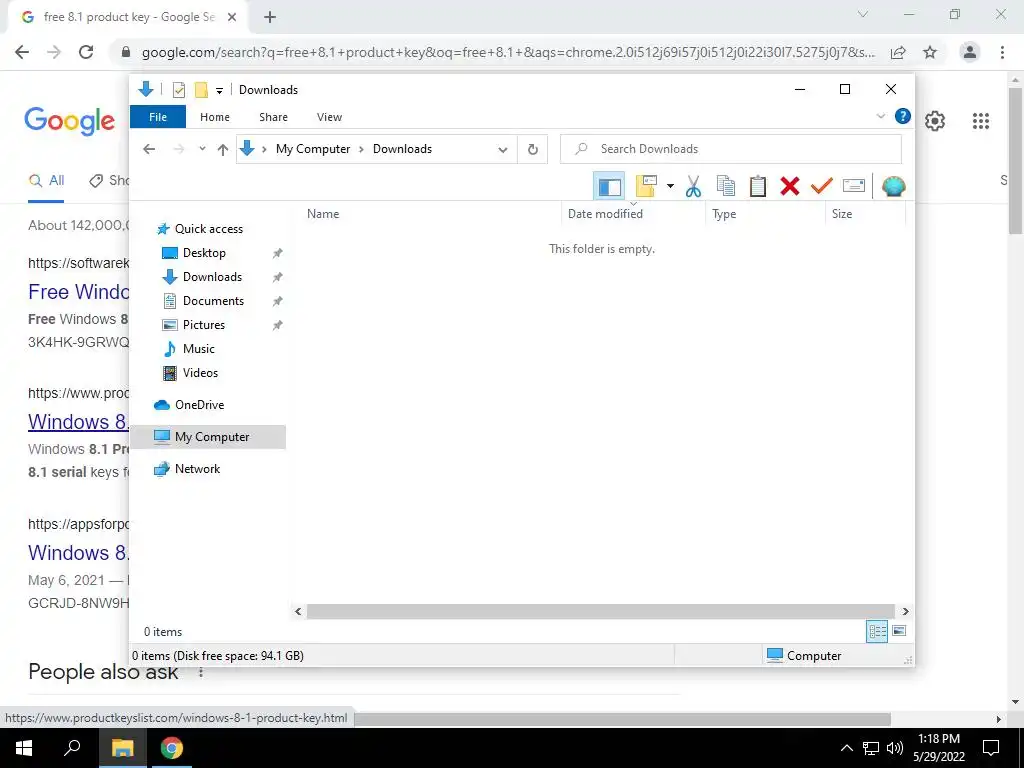The width and height of the screenshot is (1024, 768).
Task: Click the envelope Email icon
Action: (854, 187)
